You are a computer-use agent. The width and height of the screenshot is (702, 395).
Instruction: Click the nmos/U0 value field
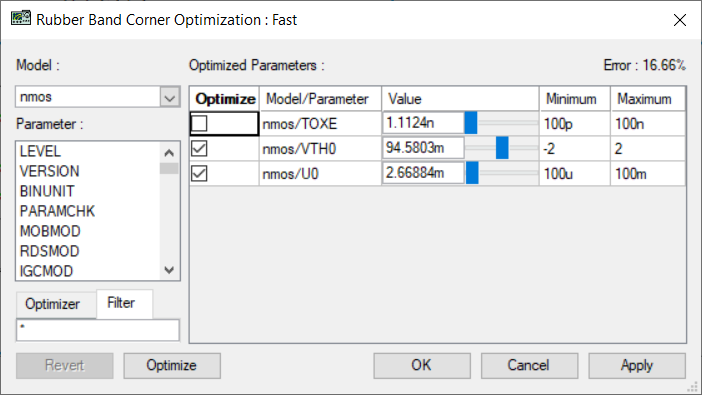click(x=423, y=173)
